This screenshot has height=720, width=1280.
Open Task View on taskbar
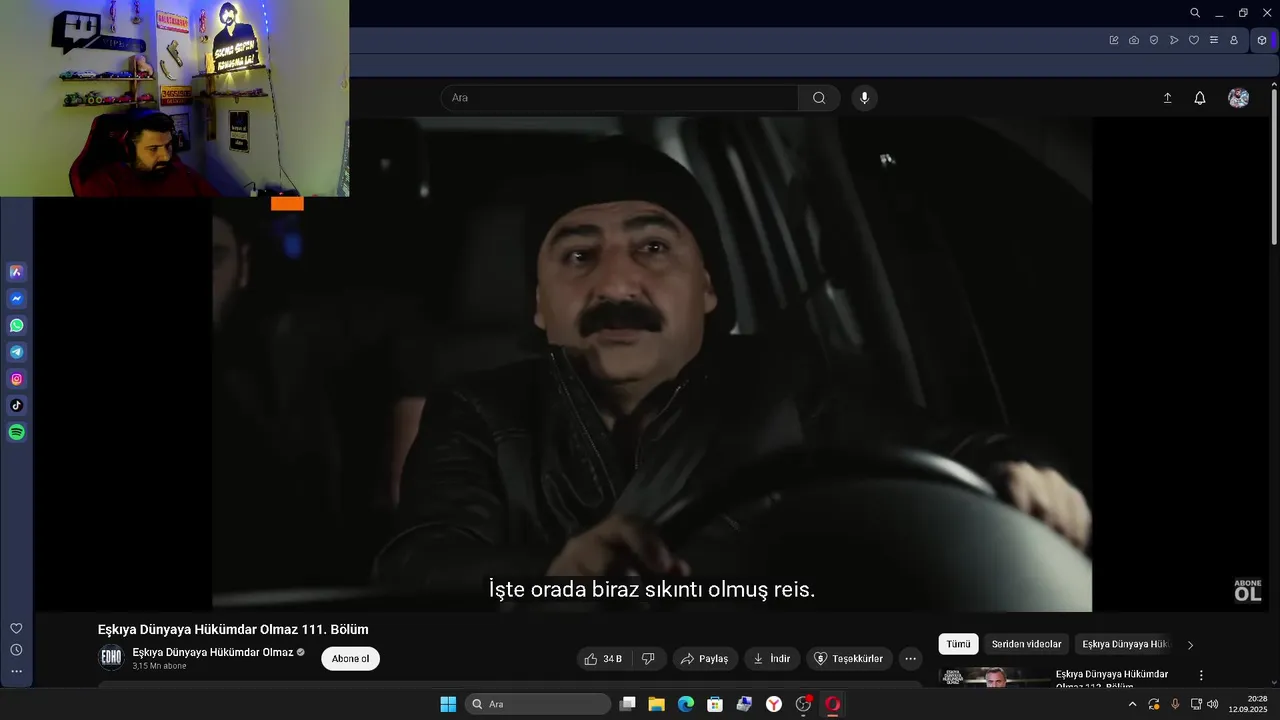coord(627,704)
